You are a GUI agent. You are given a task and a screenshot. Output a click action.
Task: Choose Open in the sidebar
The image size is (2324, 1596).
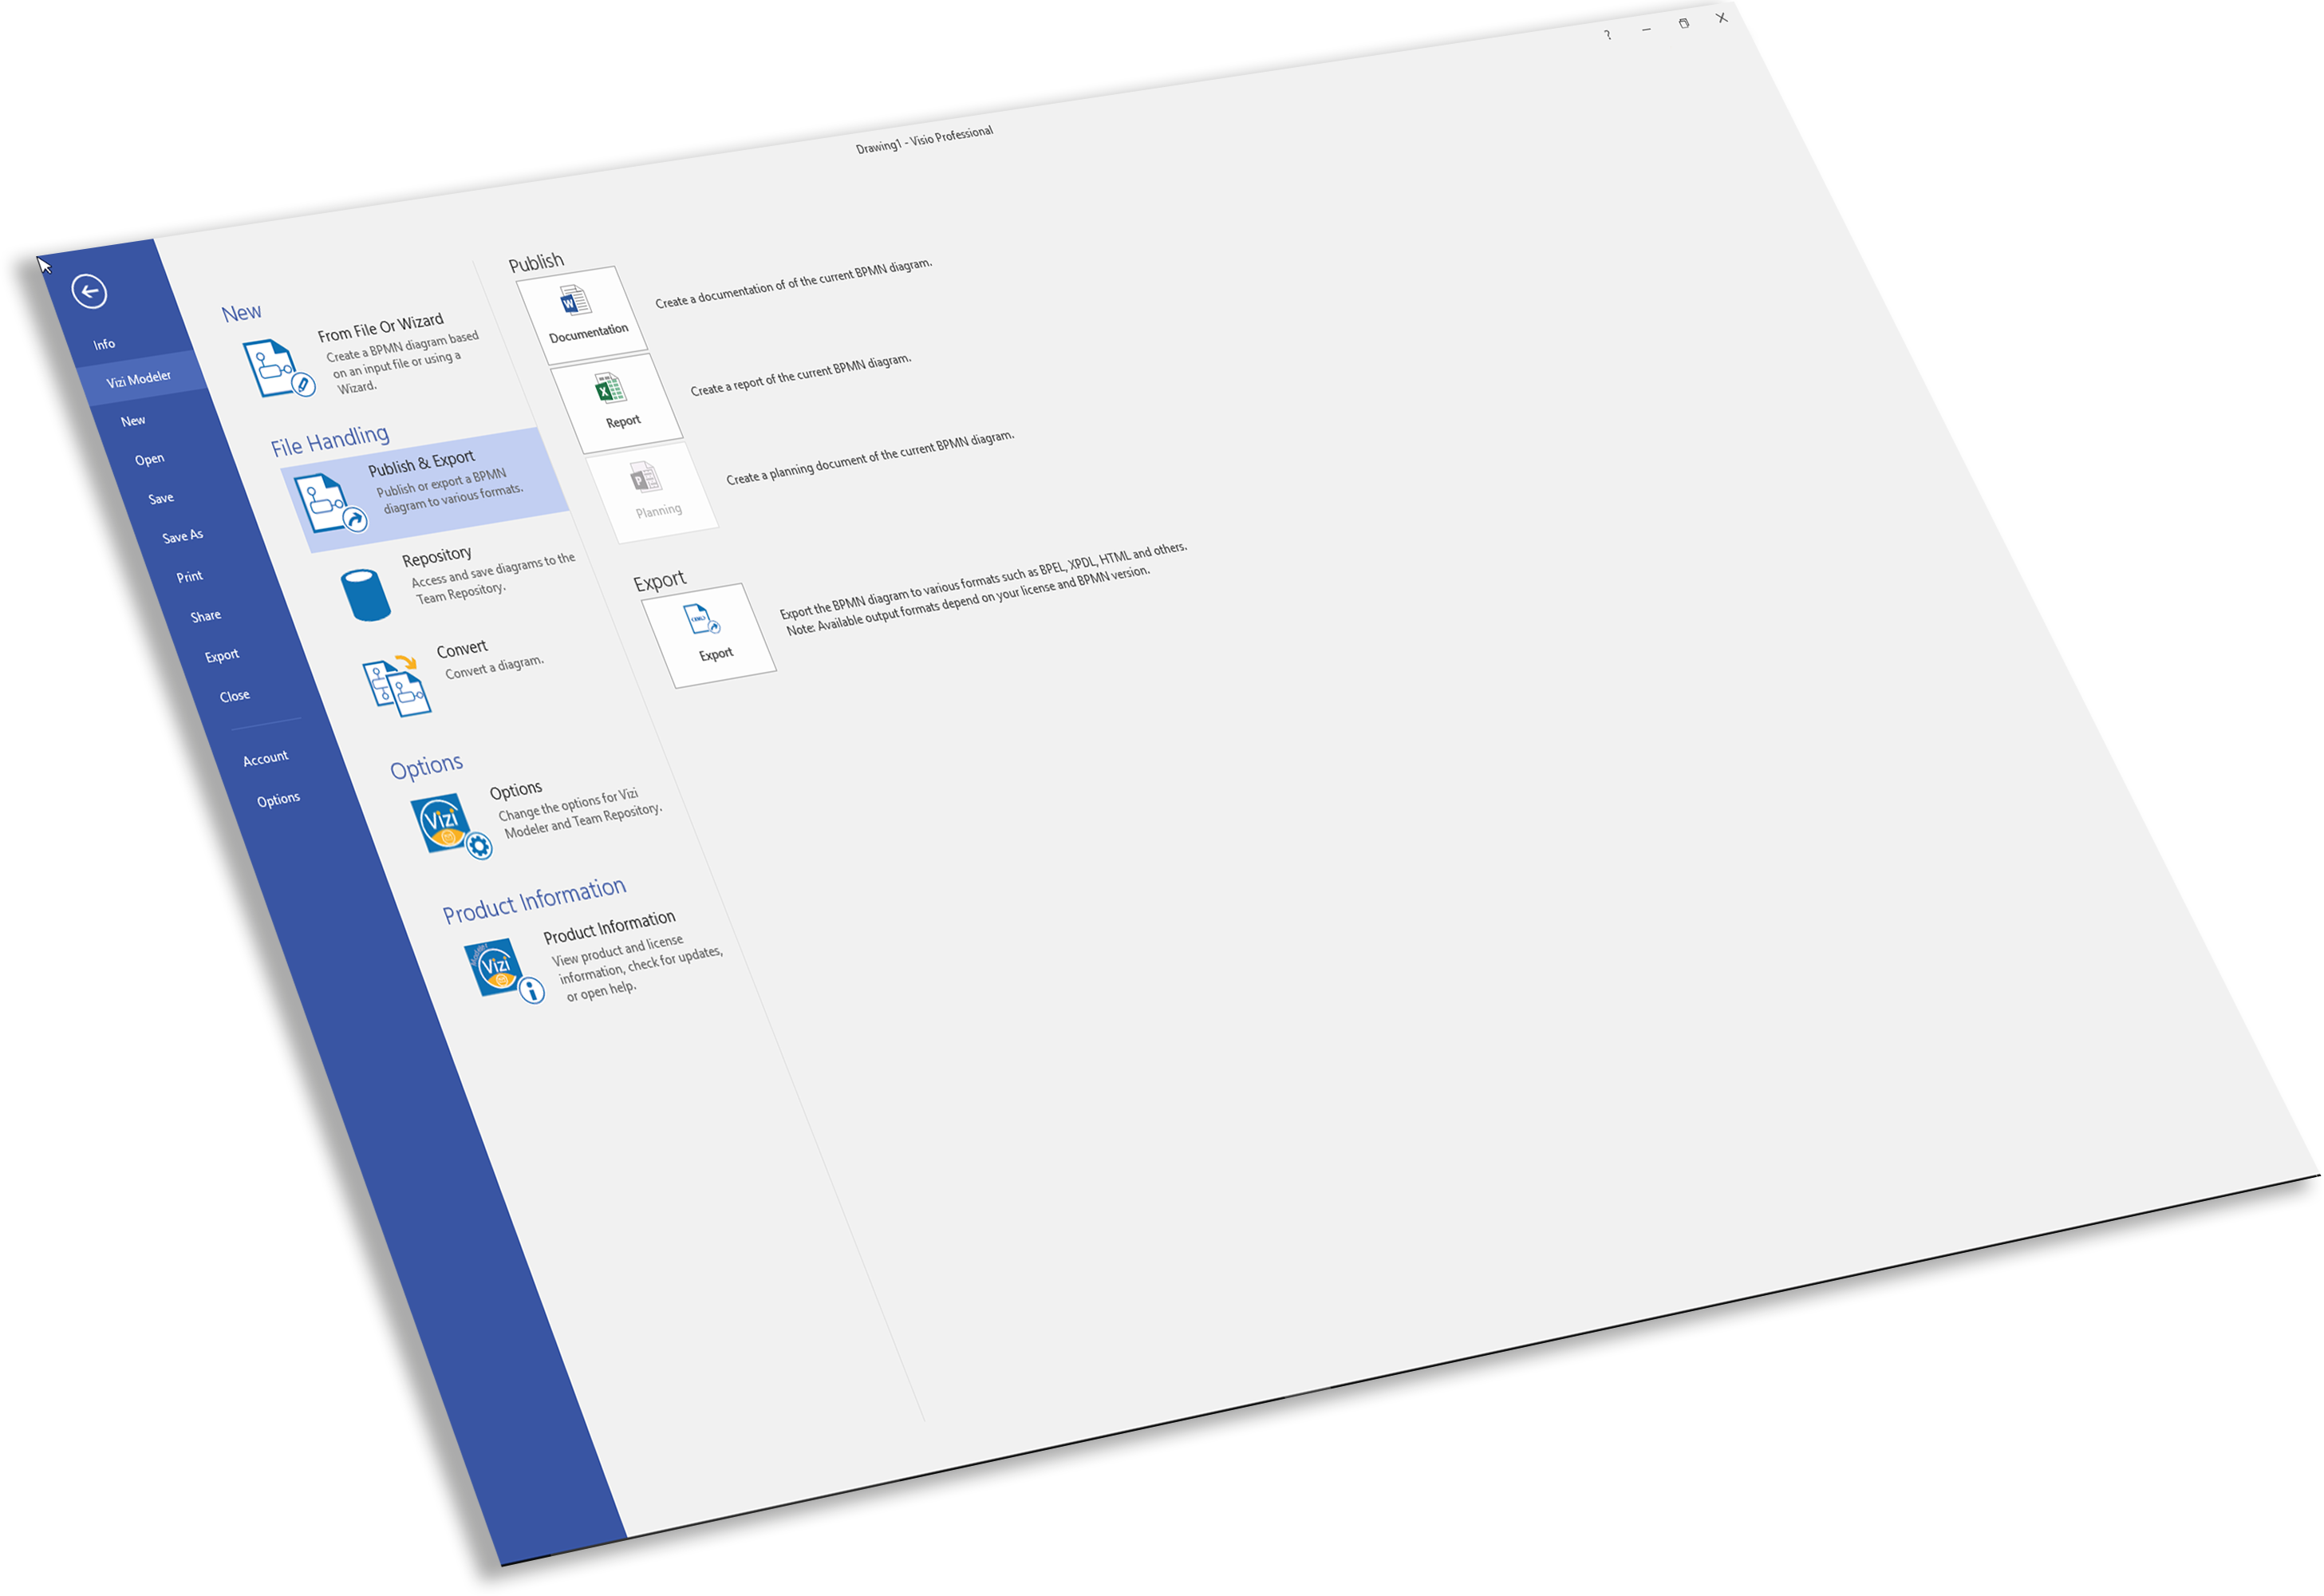pos(149,459)
